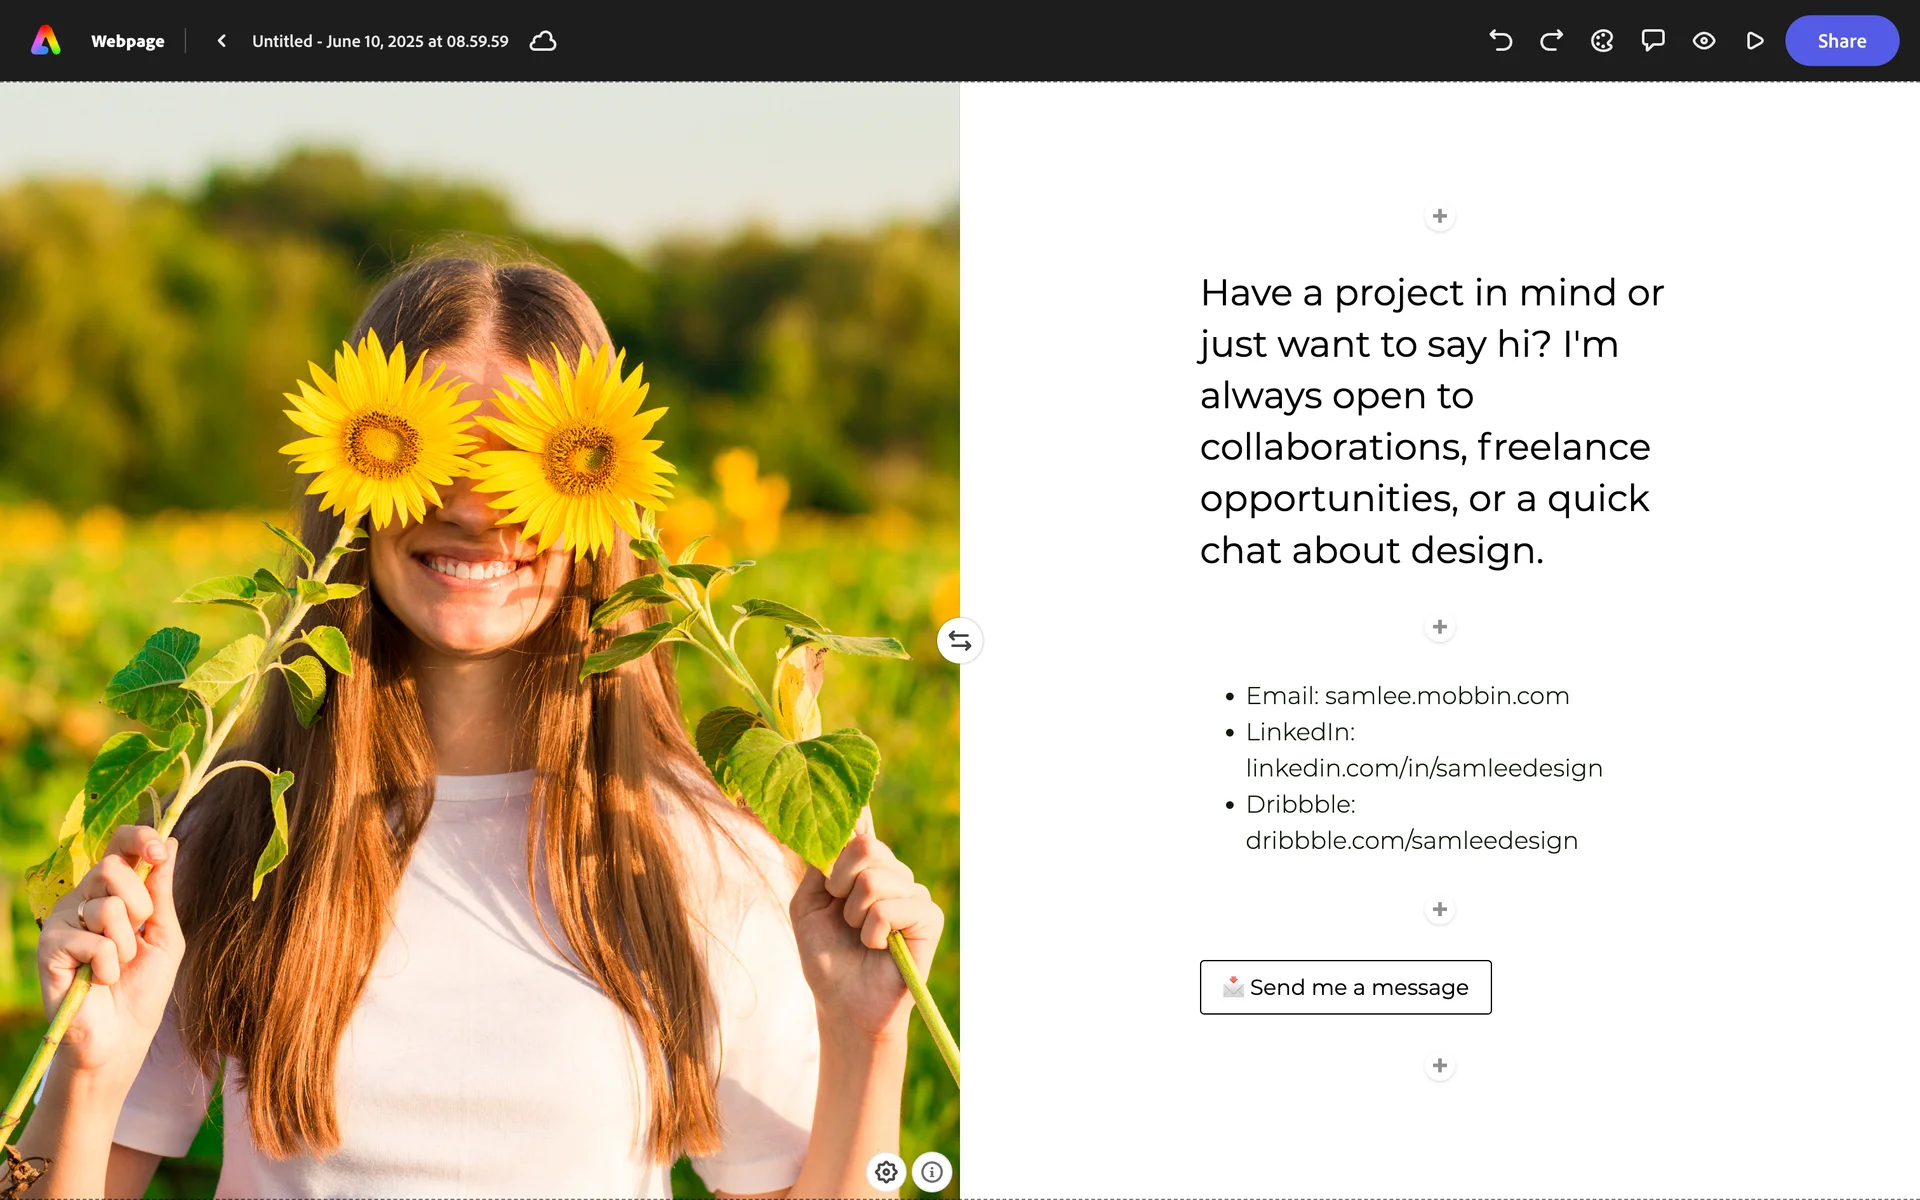Redo the last action
The image size is (1920, 1200).
[1551, 41]
